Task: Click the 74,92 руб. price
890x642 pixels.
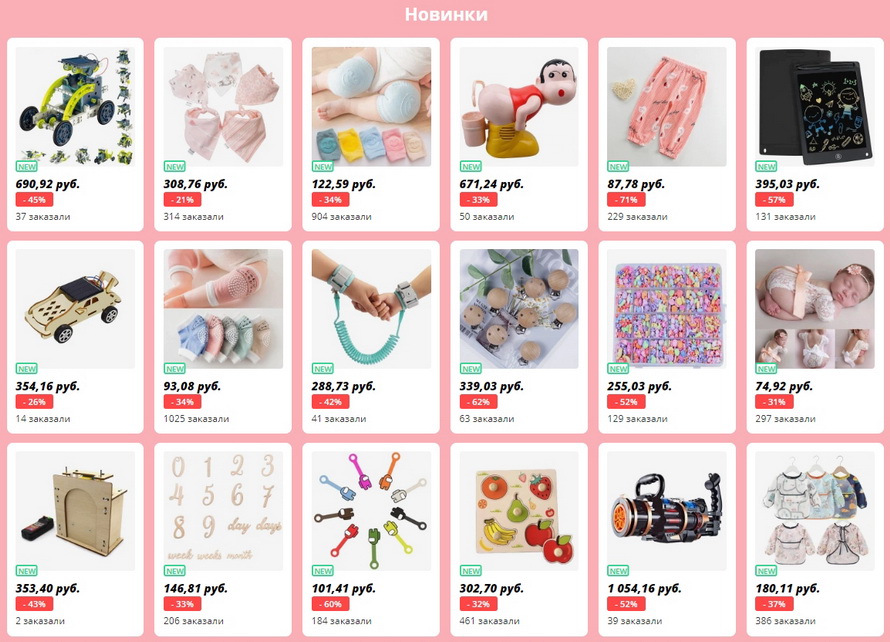Action: 784,386
